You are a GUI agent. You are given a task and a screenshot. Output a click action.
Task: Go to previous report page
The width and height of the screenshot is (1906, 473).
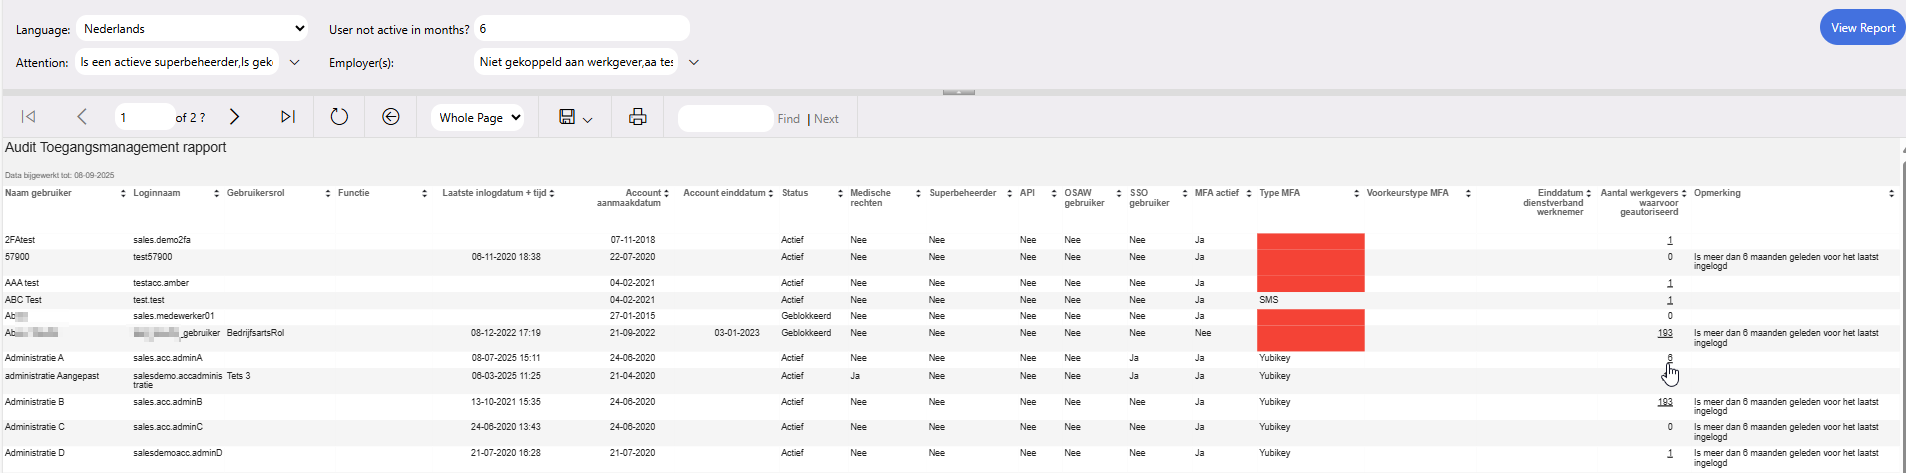pos(82,117)
